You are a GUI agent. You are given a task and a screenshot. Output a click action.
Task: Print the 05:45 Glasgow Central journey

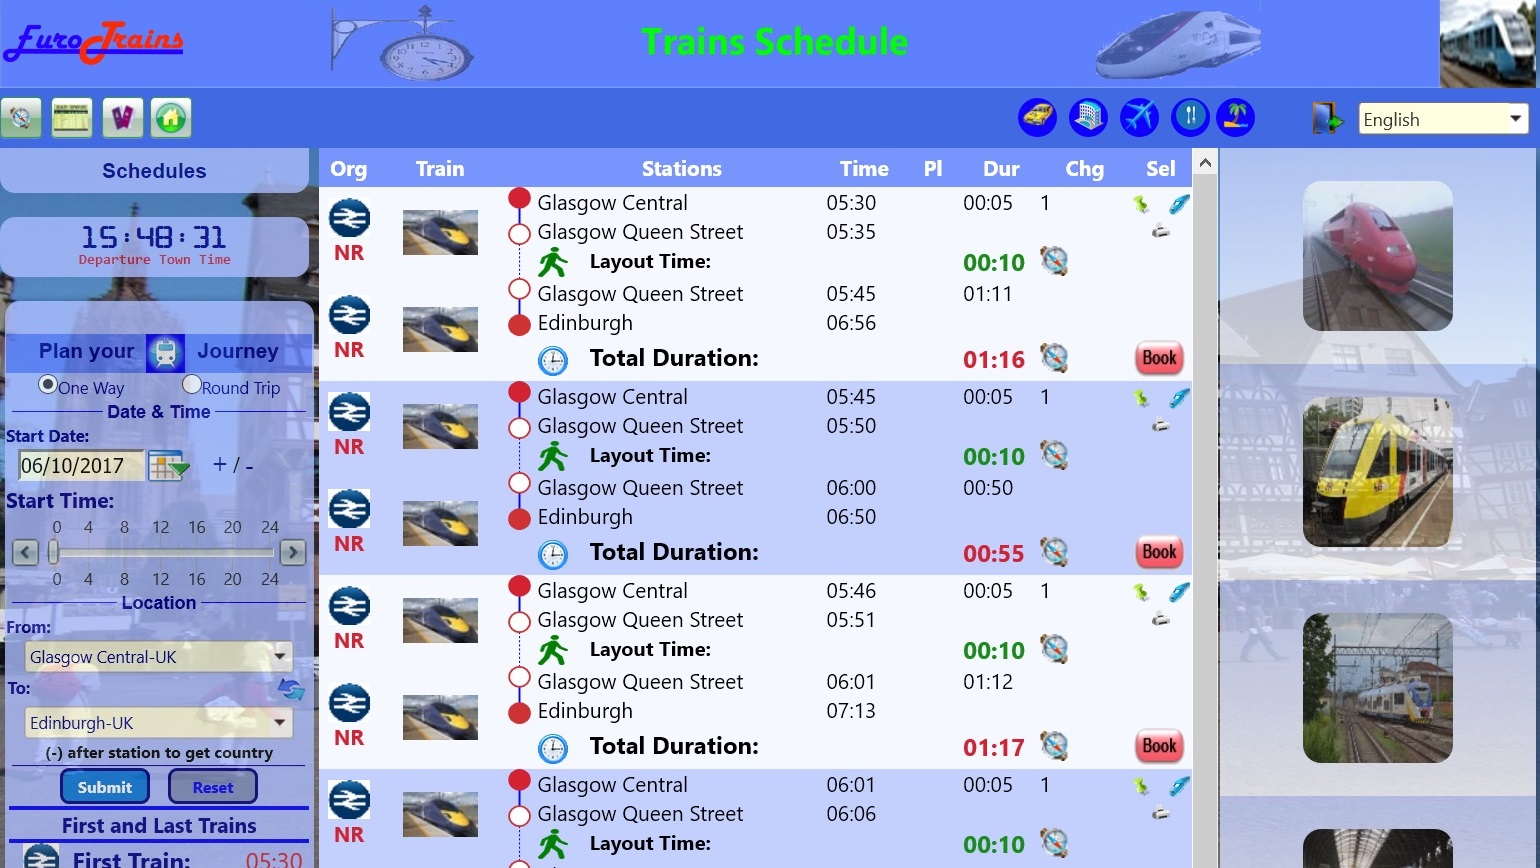(1160, 425)
